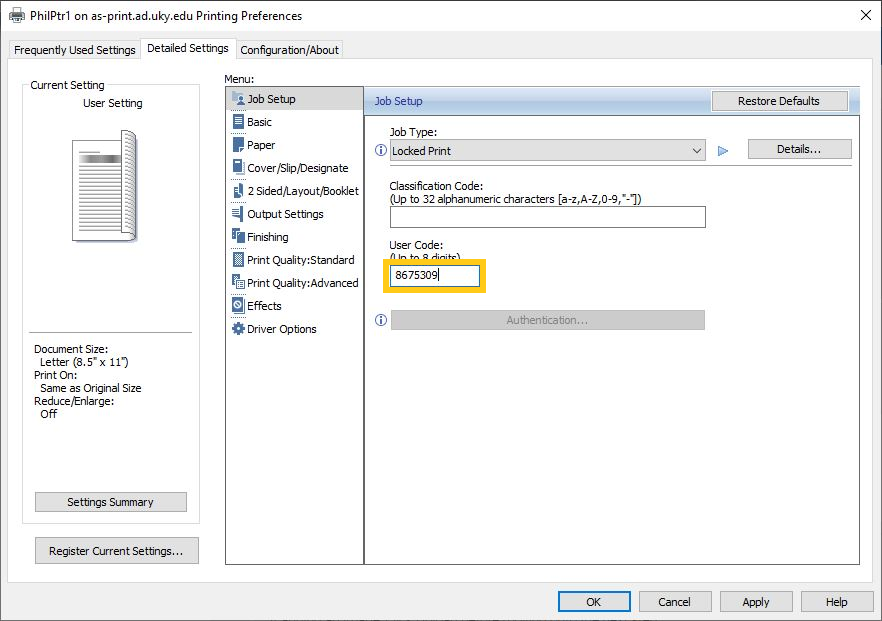This screenshot has height=621, width=882.
Task: Click the info icon beside Authentication
Action: pyautogui.click(x=381, y=320)
